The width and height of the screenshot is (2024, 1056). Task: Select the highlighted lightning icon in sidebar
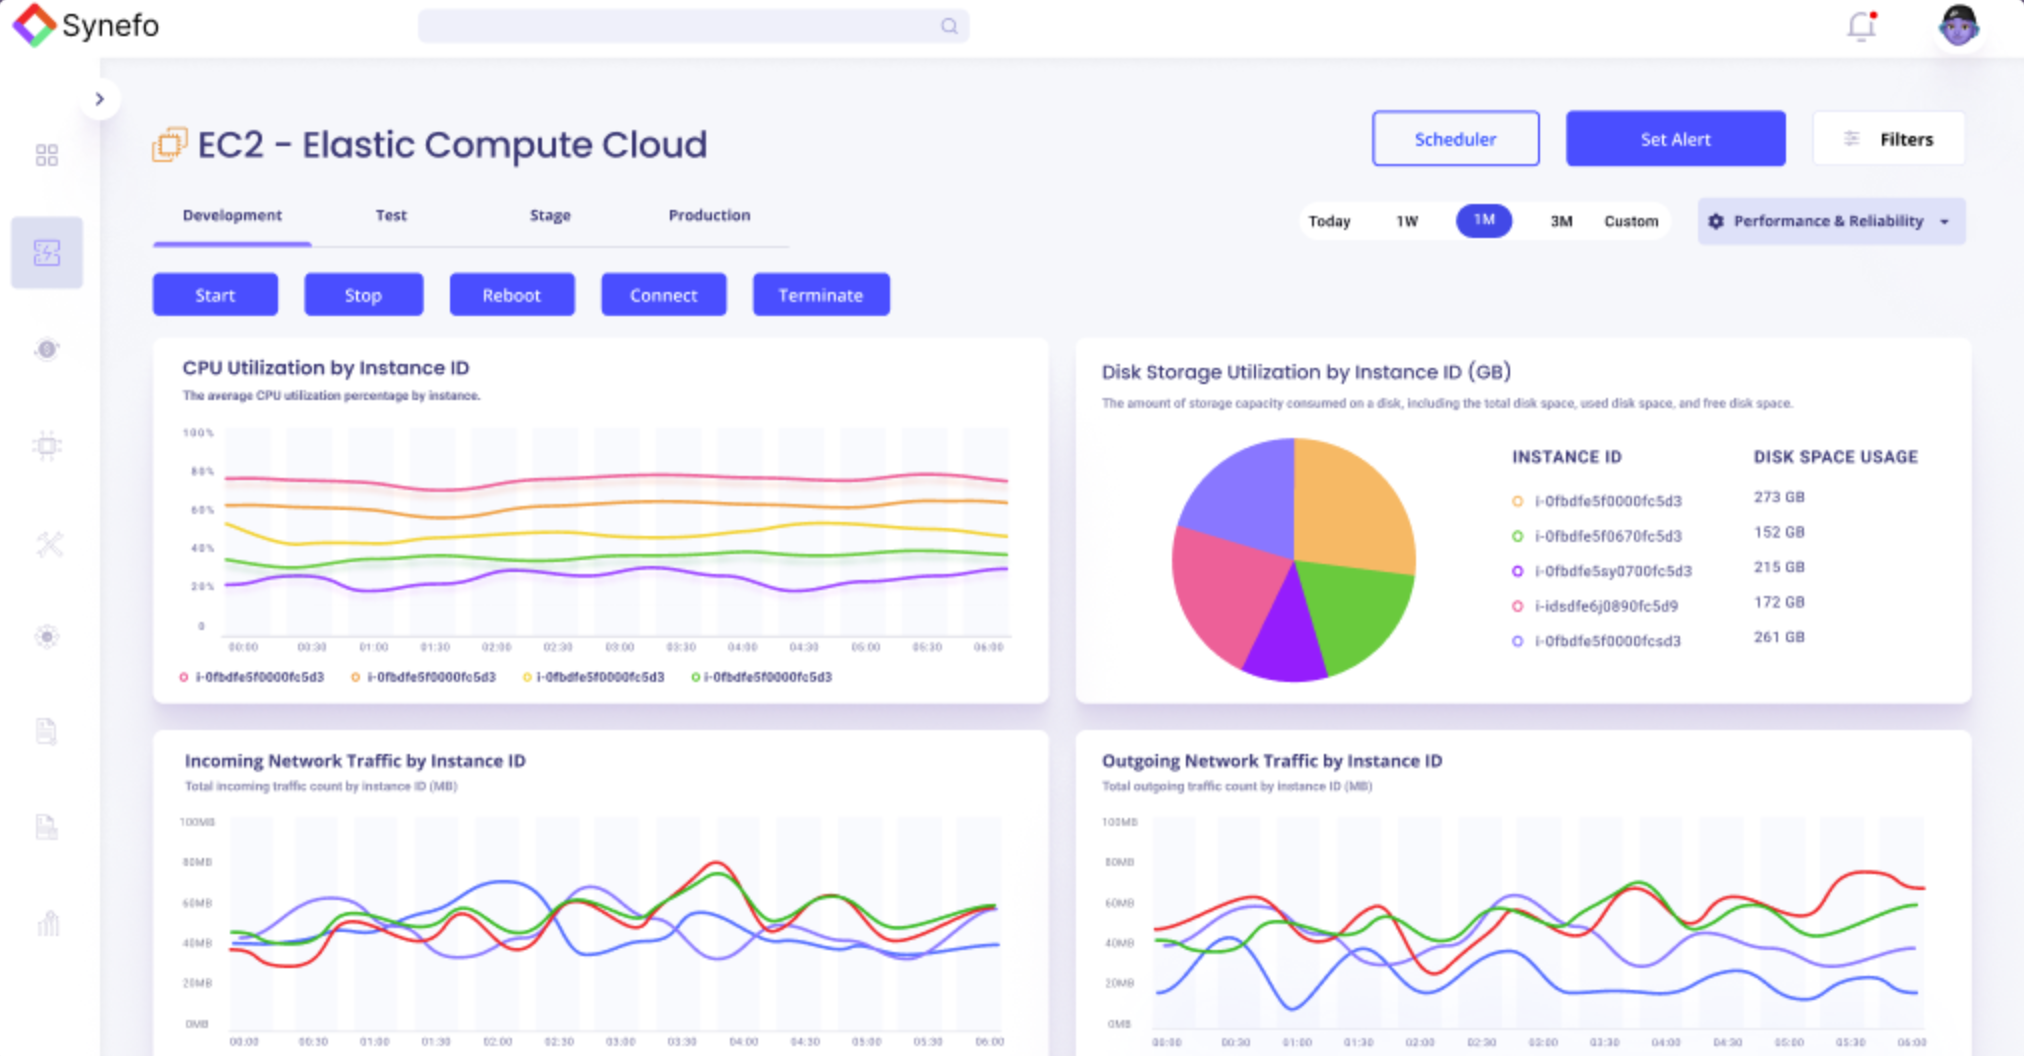click(47, 253)
